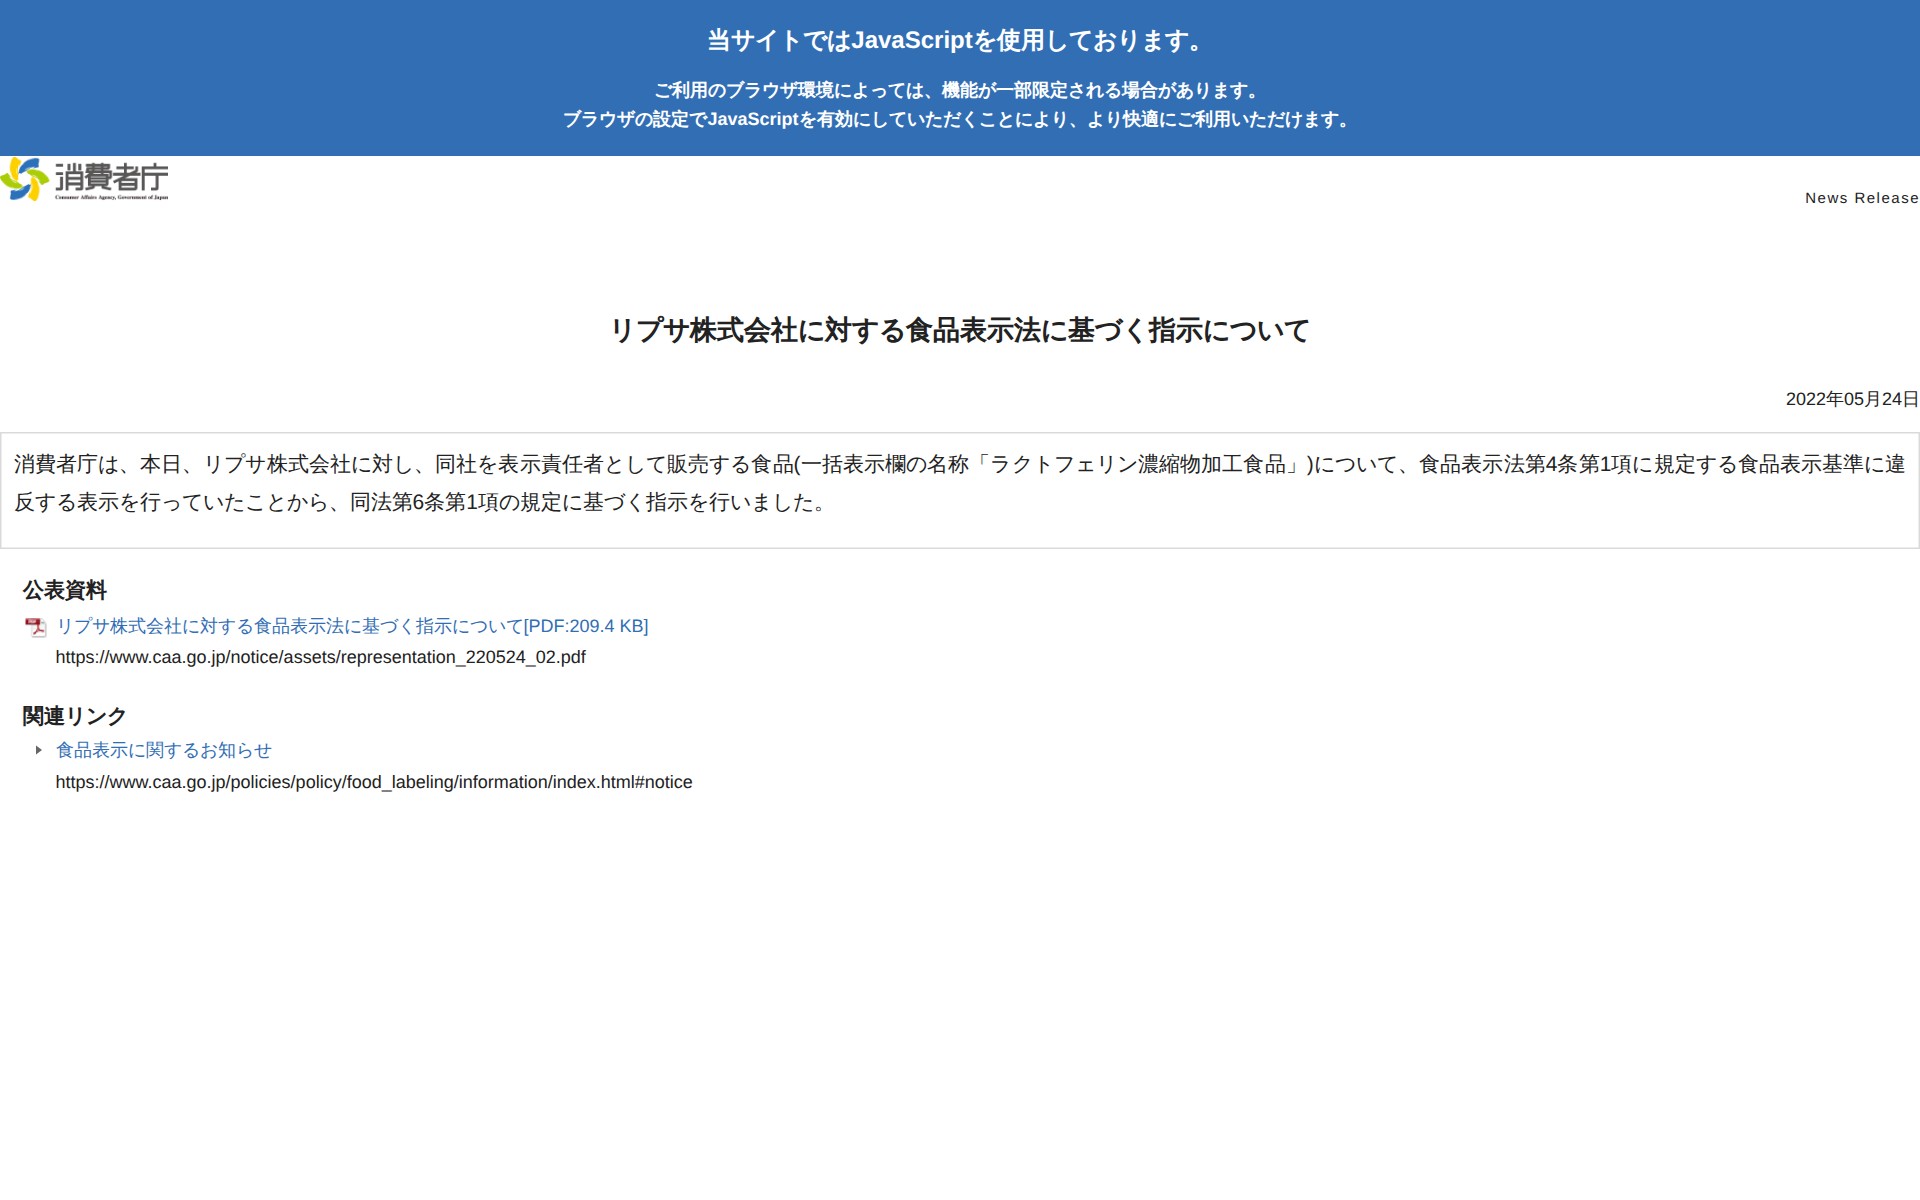
Task: Click the 公表資料 section heading
Action: coord(65,590)
